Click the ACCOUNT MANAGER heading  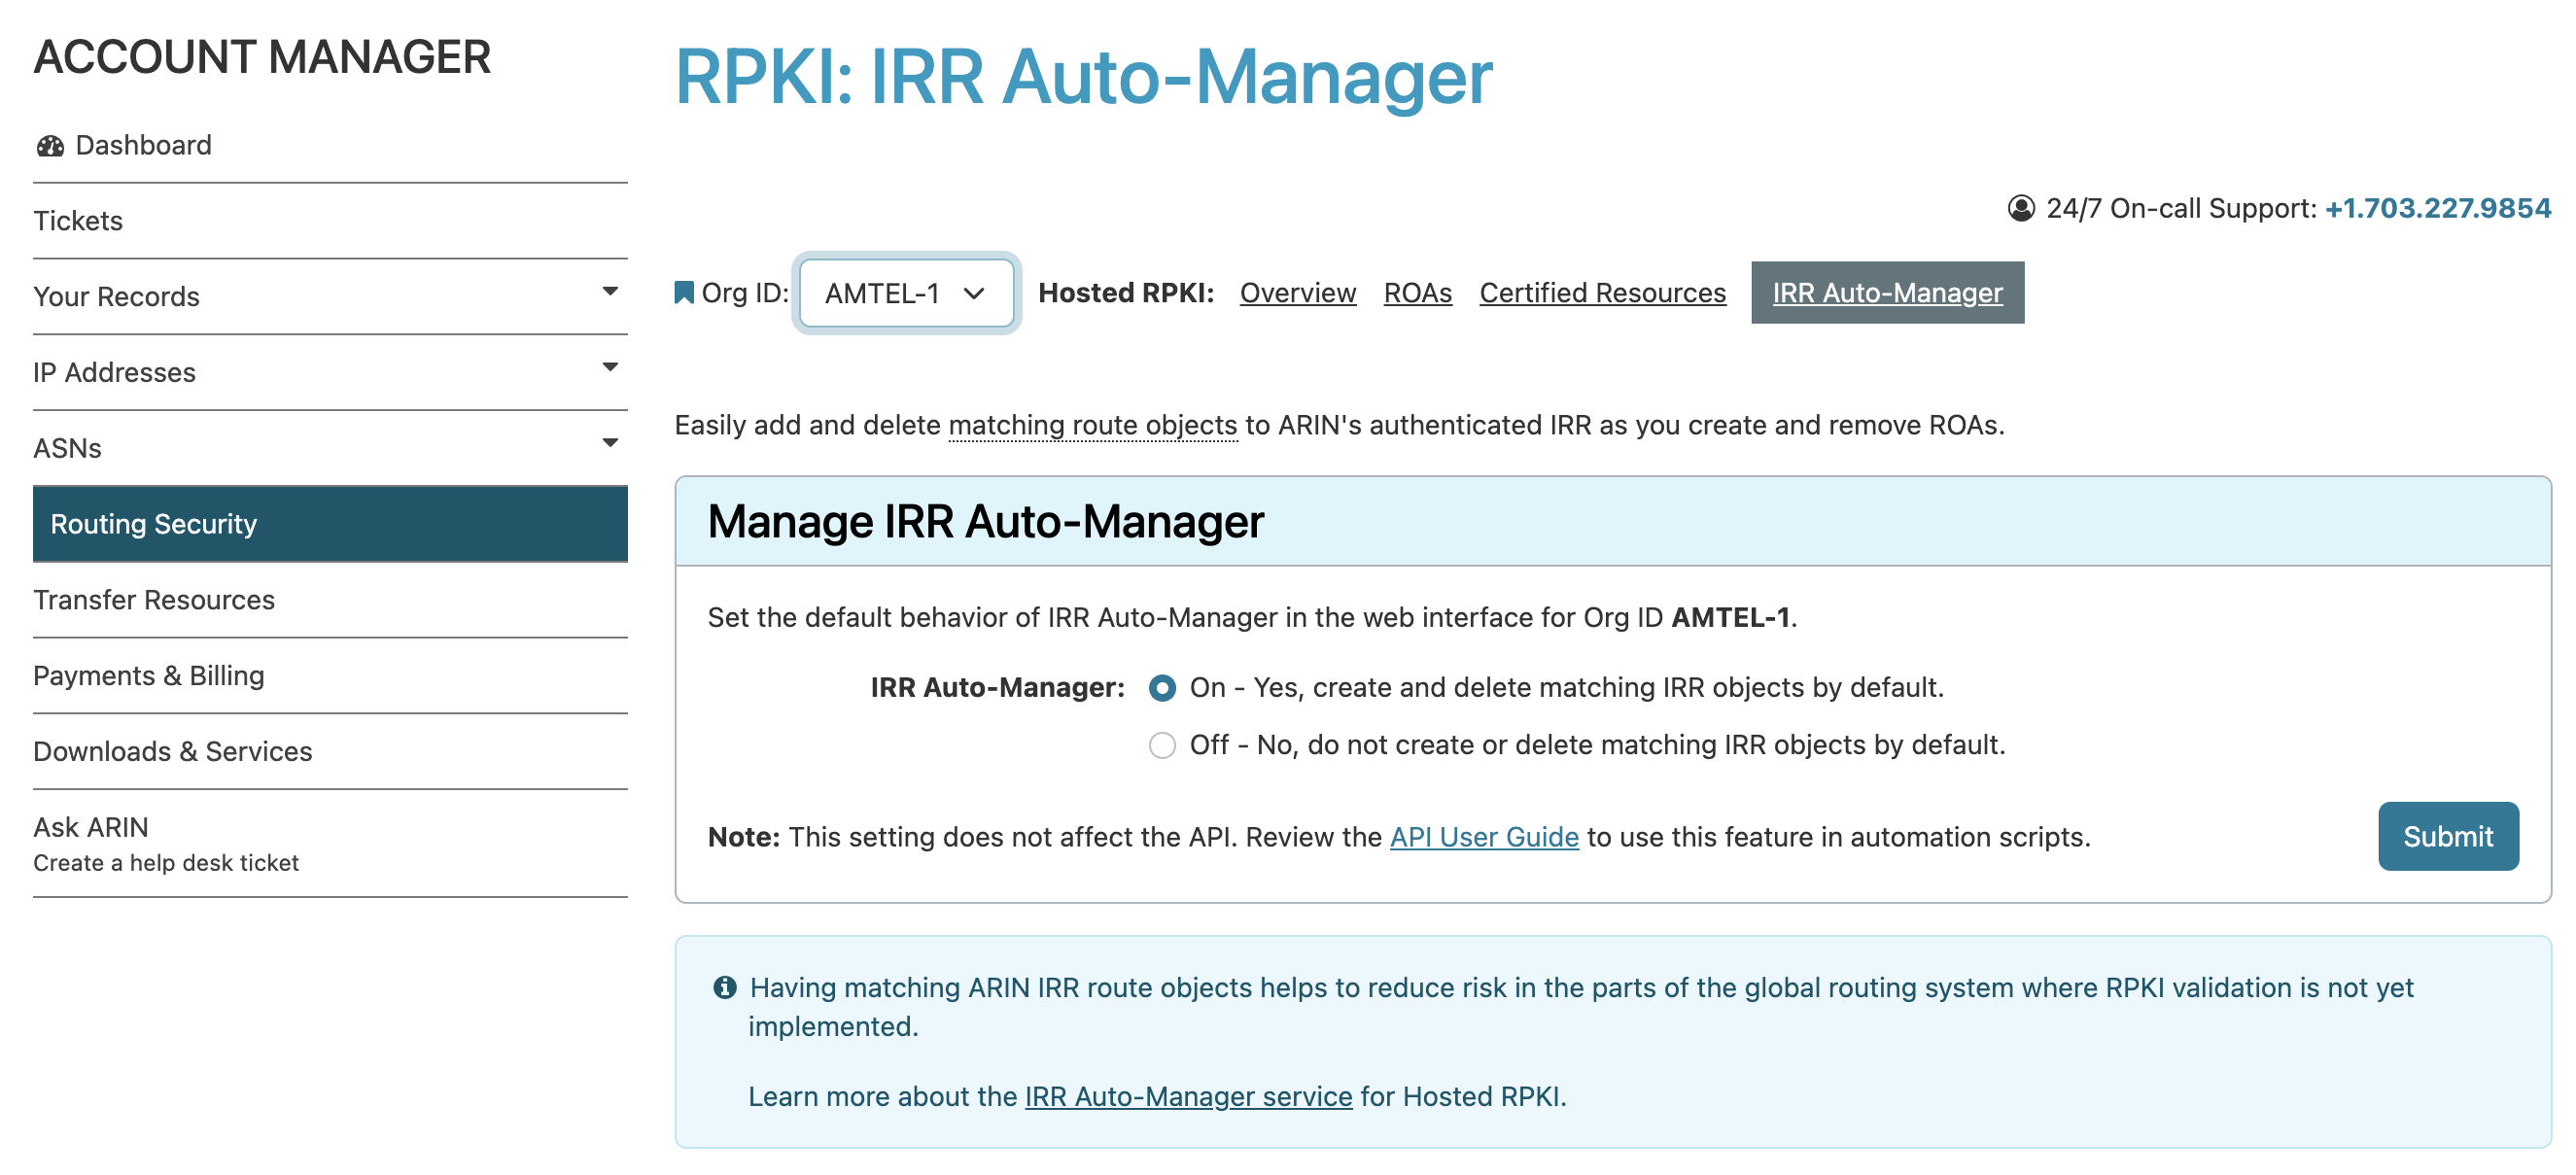pos(262,57)
